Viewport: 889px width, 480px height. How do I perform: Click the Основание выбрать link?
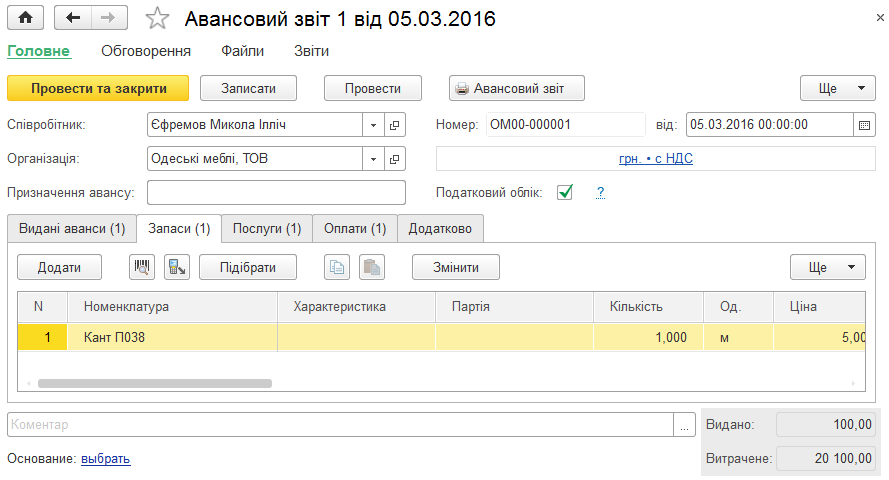[105, 458]
